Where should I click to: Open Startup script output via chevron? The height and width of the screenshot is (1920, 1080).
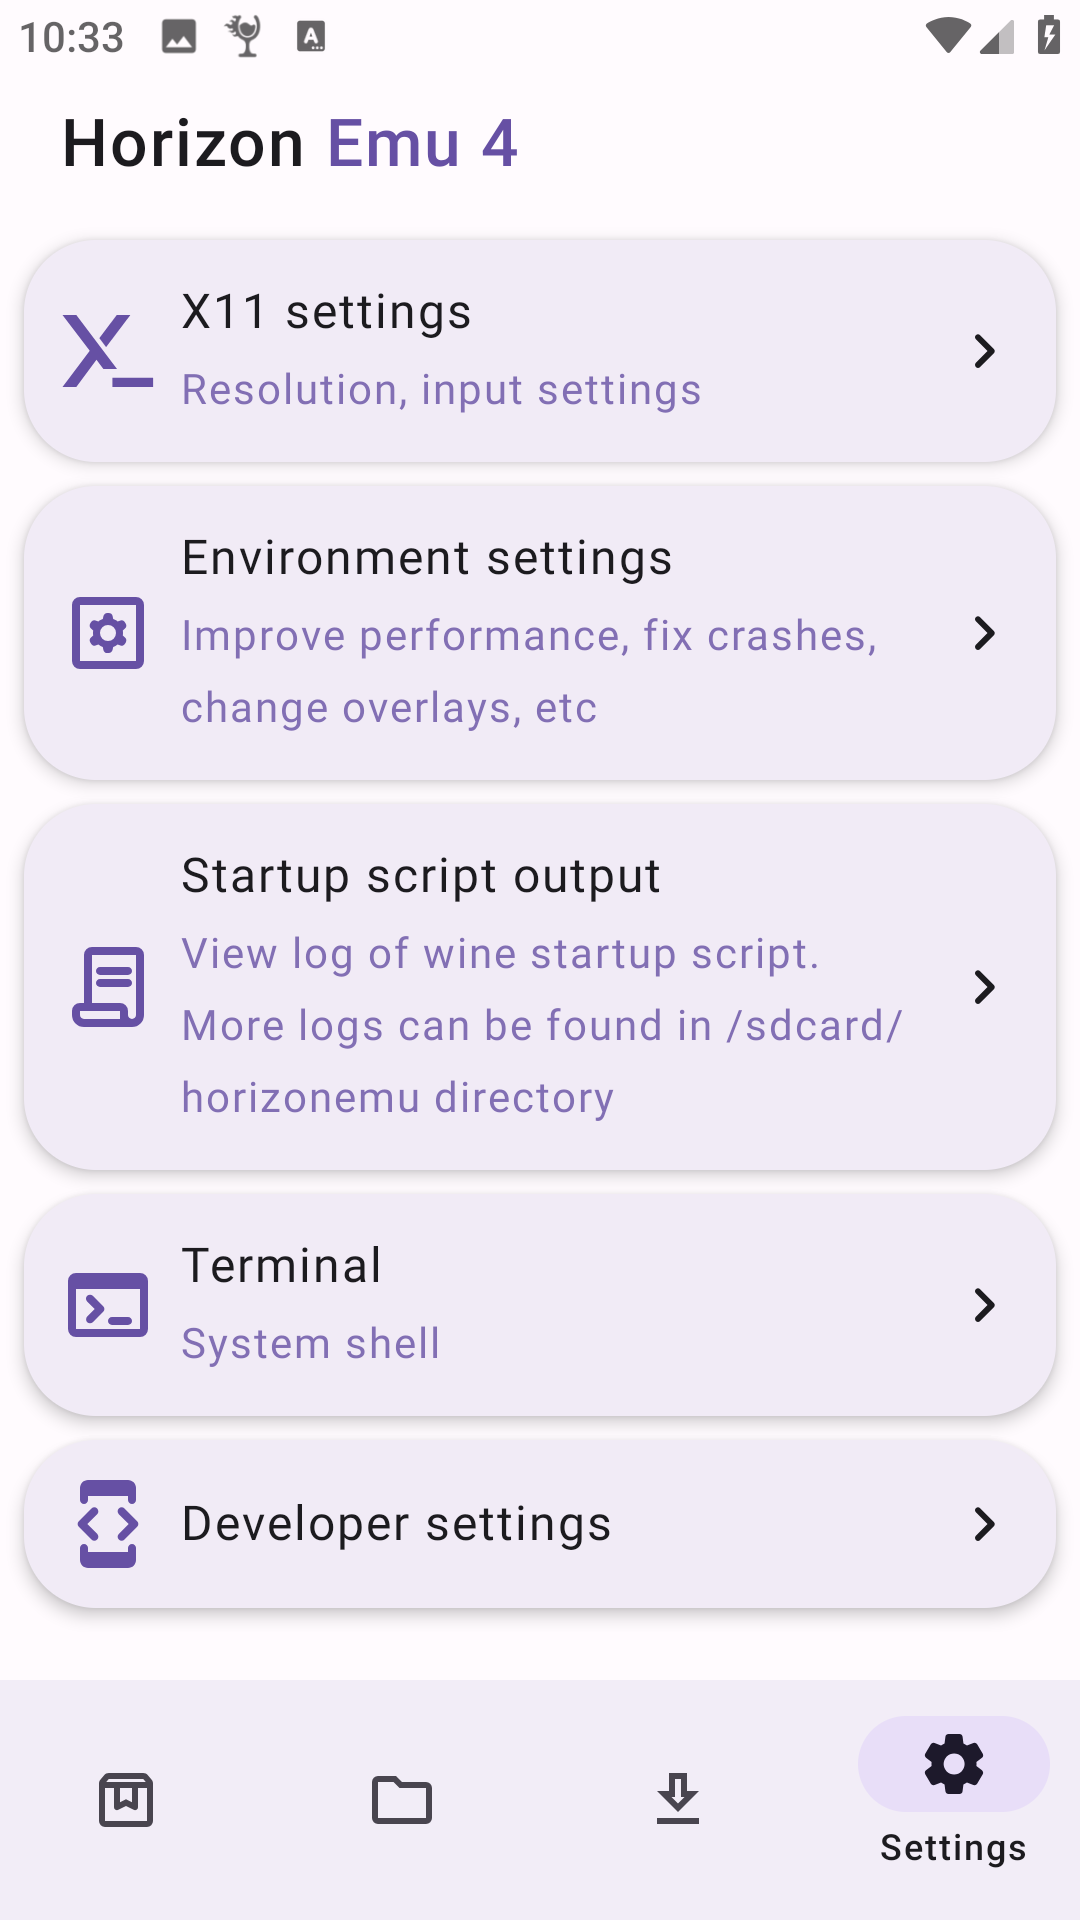985,987
